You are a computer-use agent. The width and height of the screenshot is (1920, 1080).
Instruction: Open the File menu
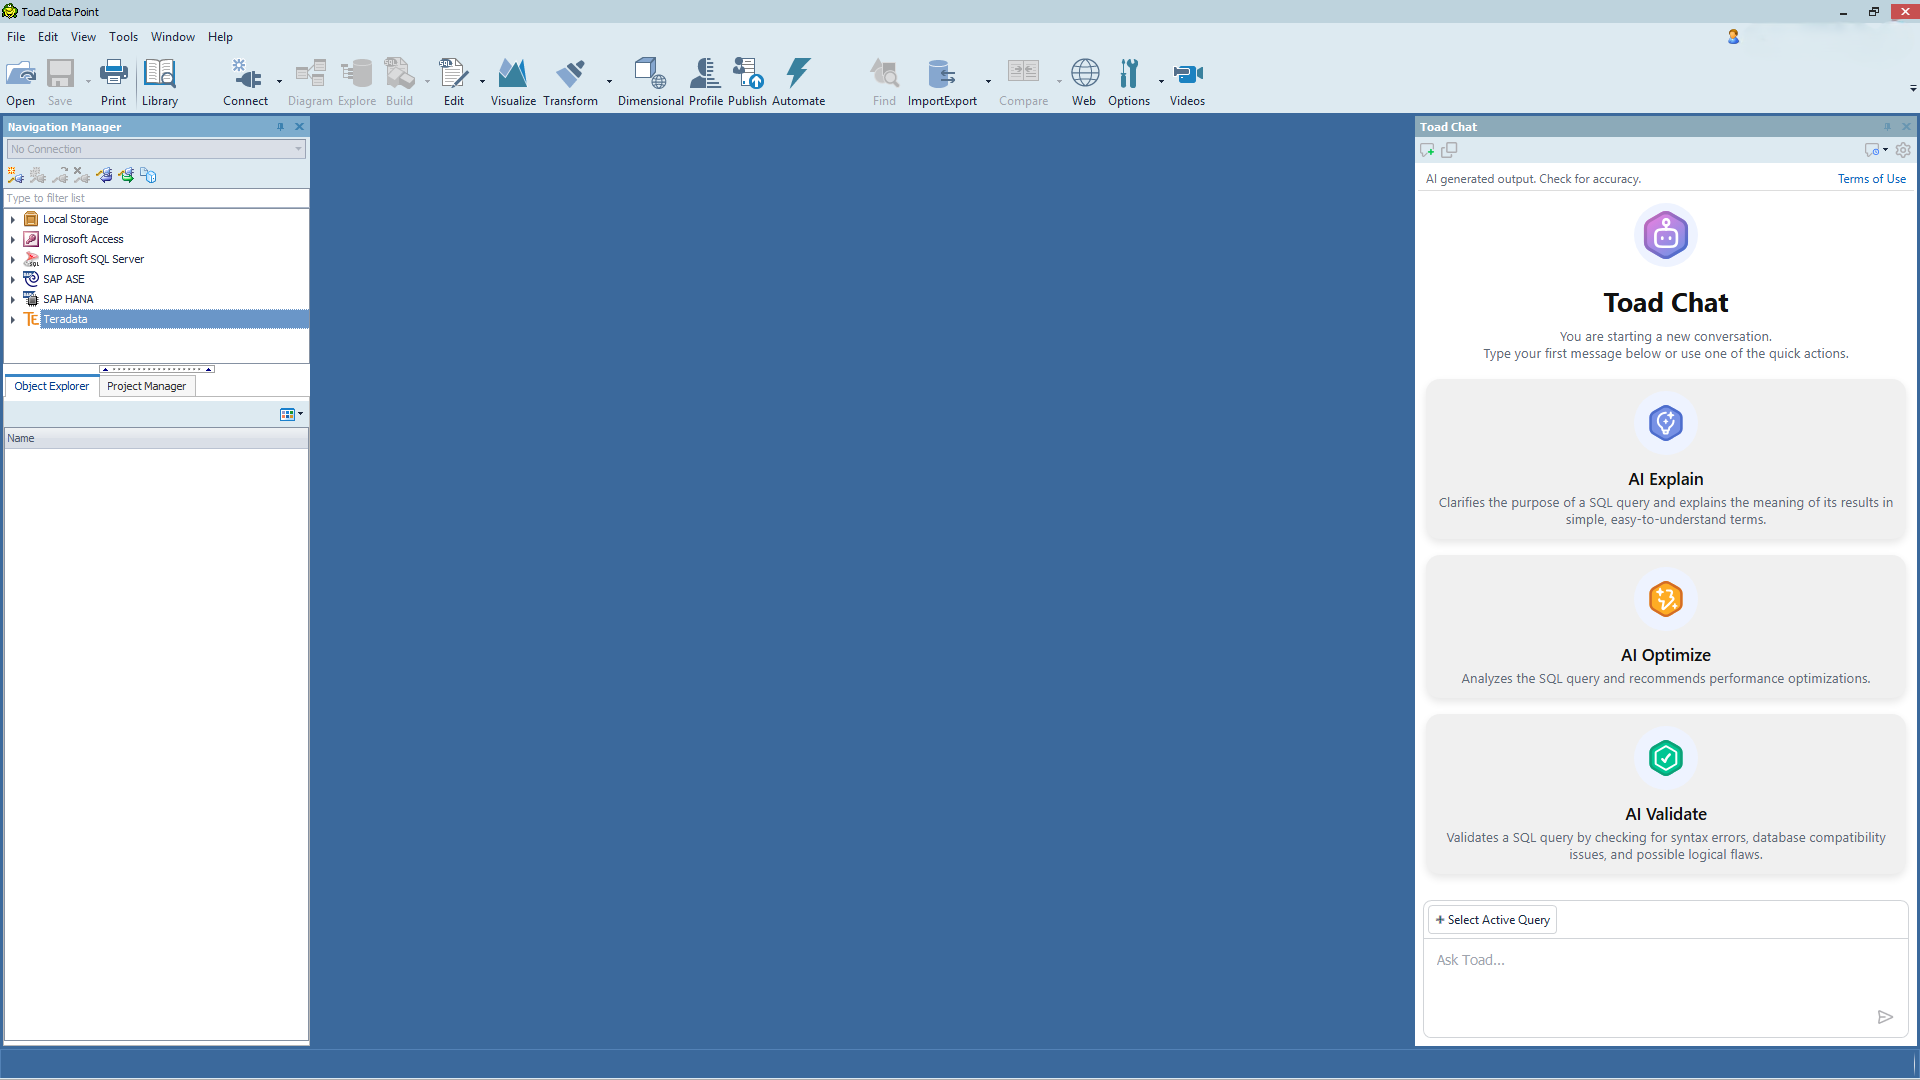[x=16, y=37]
